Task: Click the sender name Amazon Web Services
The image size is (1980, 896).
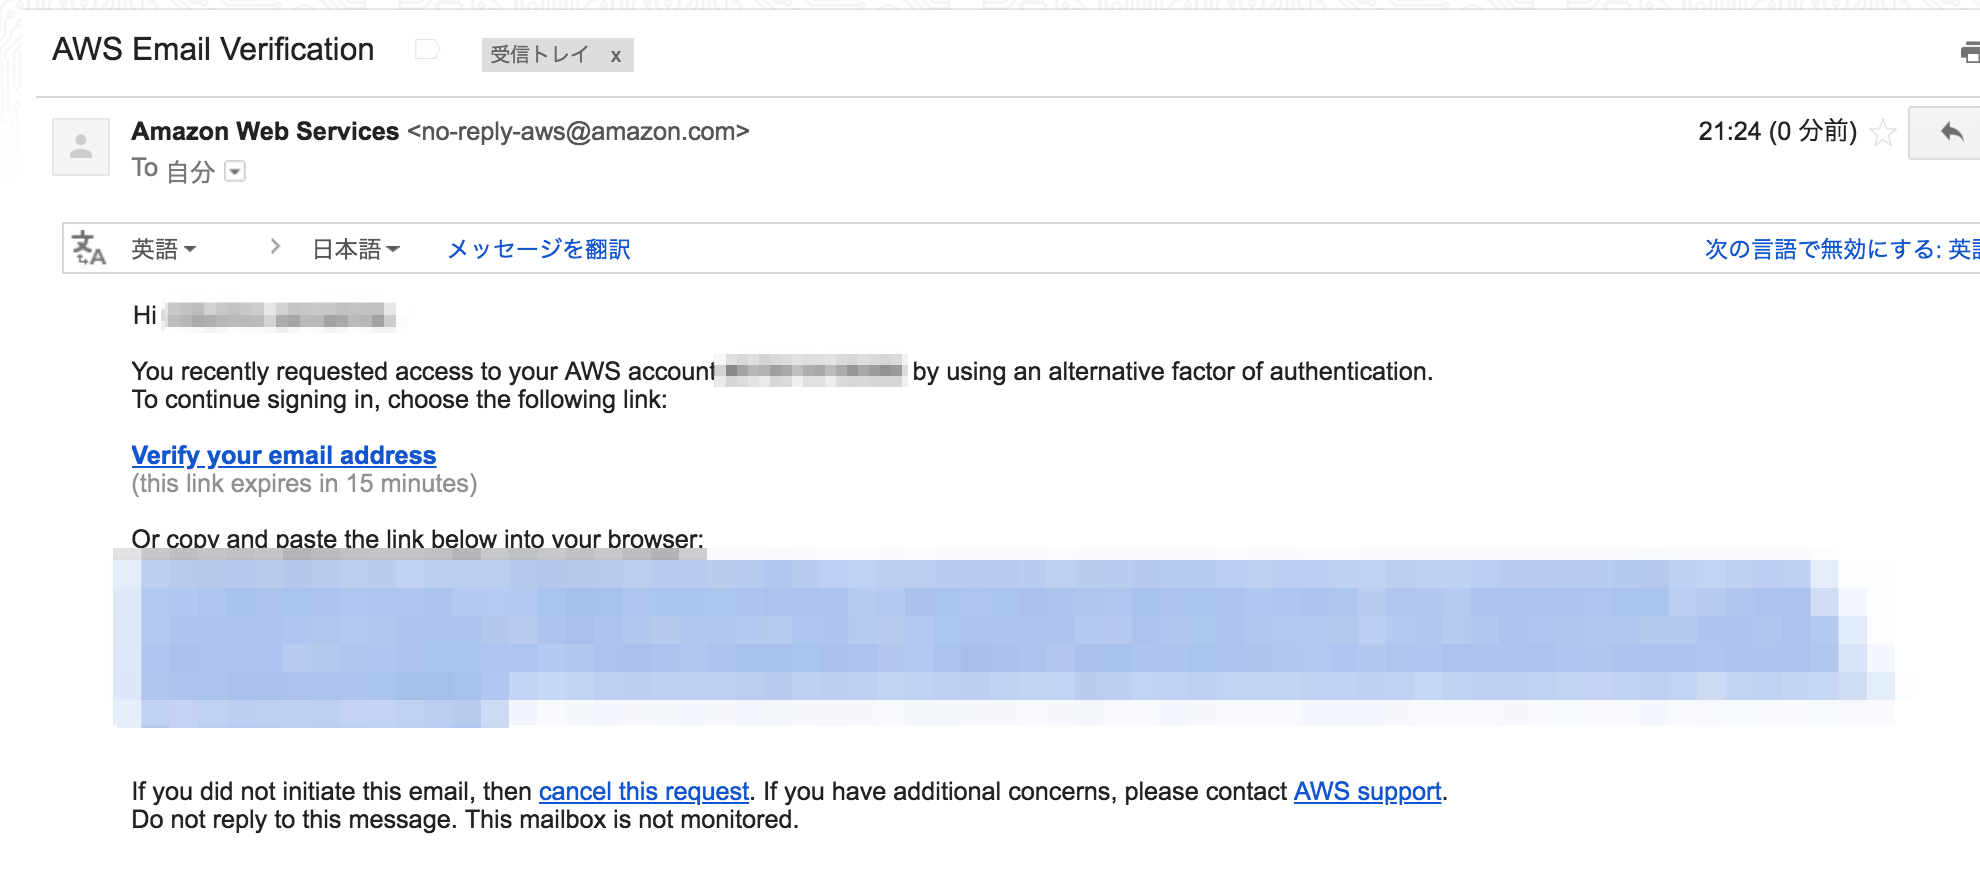Action: click(265, 131)
